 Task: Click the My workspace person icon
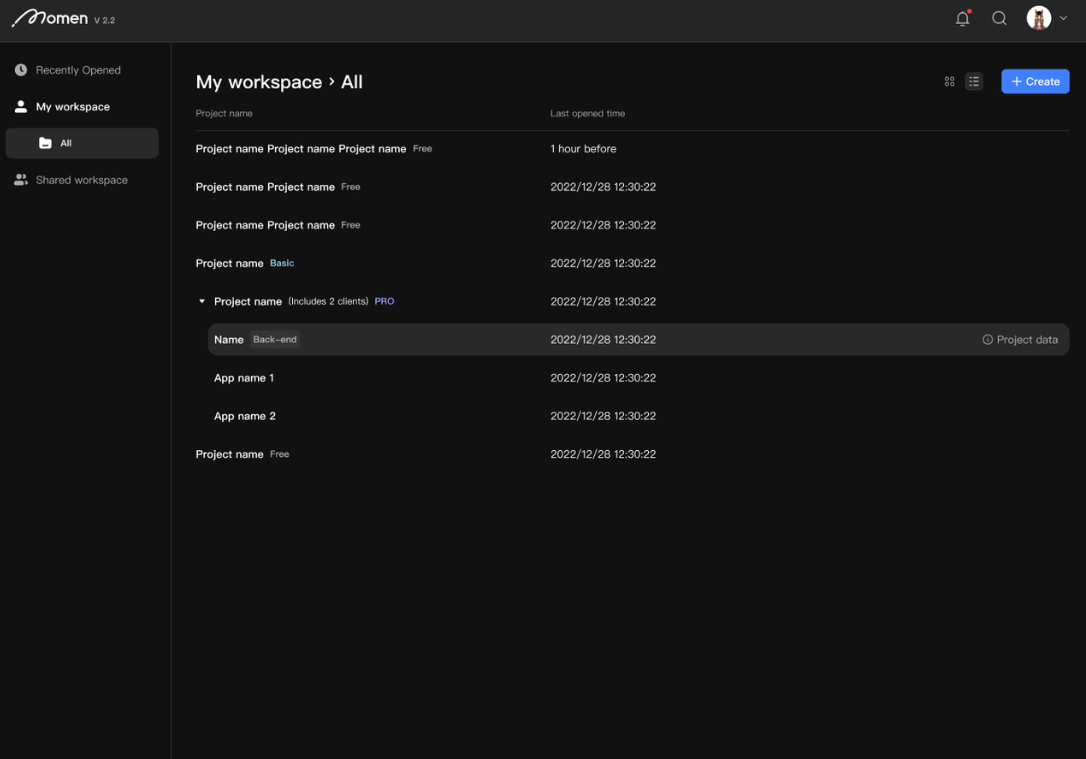pyautogui.click(x=21, y=106)
